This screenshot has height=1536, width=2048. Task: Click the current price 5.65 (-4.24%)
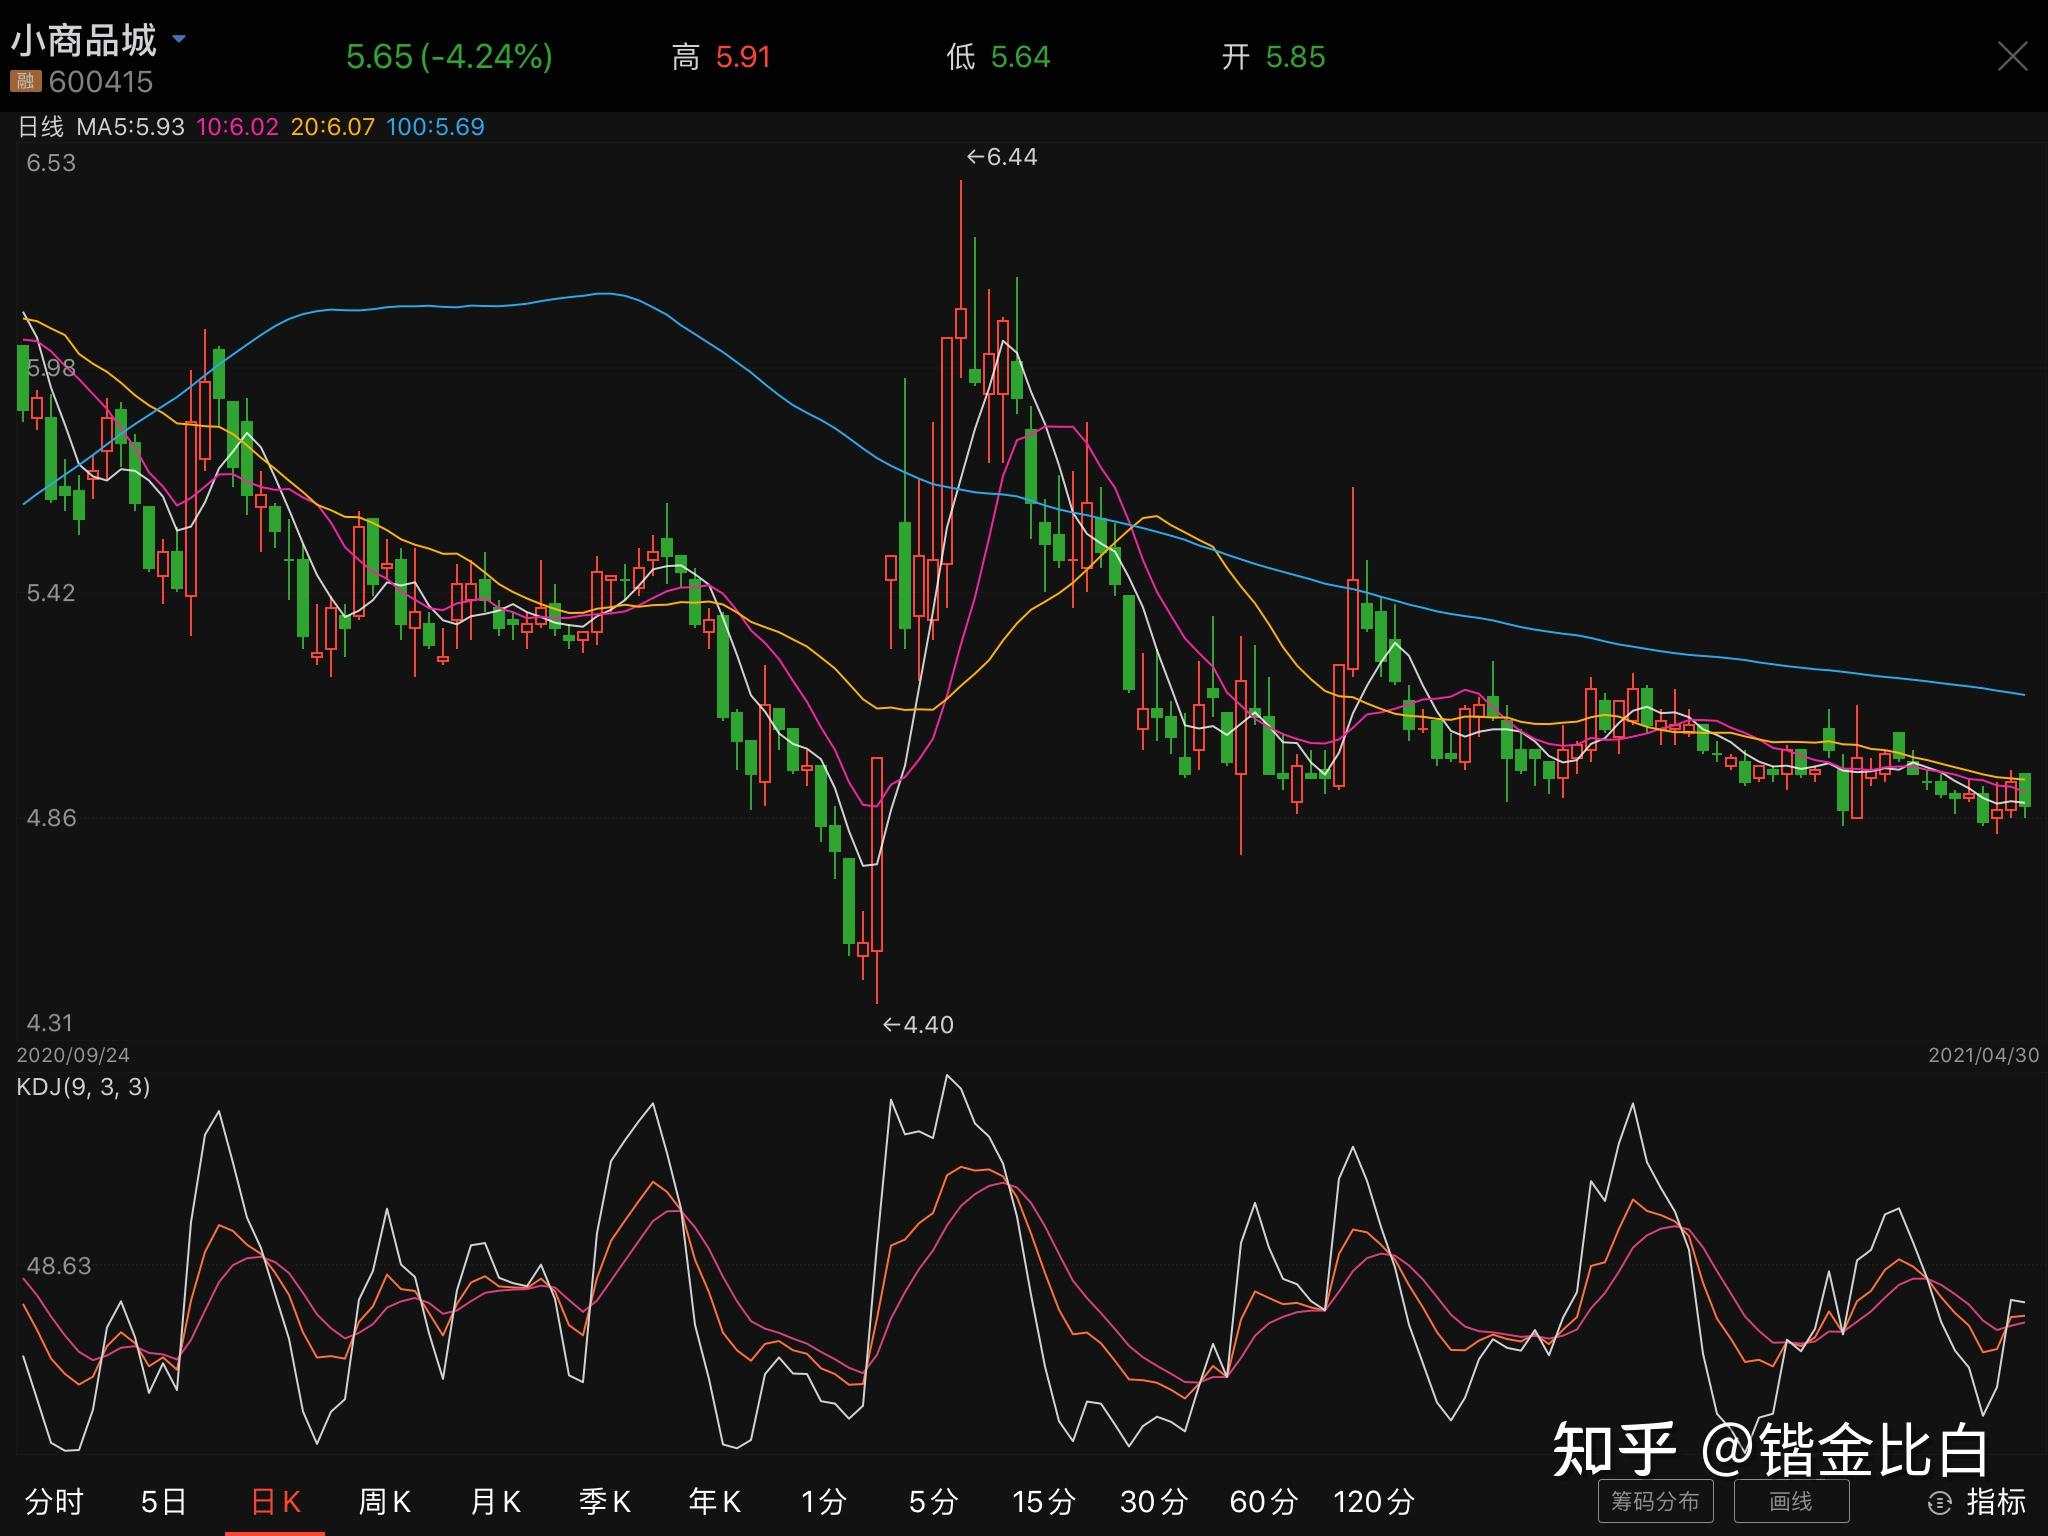point(449,57)
